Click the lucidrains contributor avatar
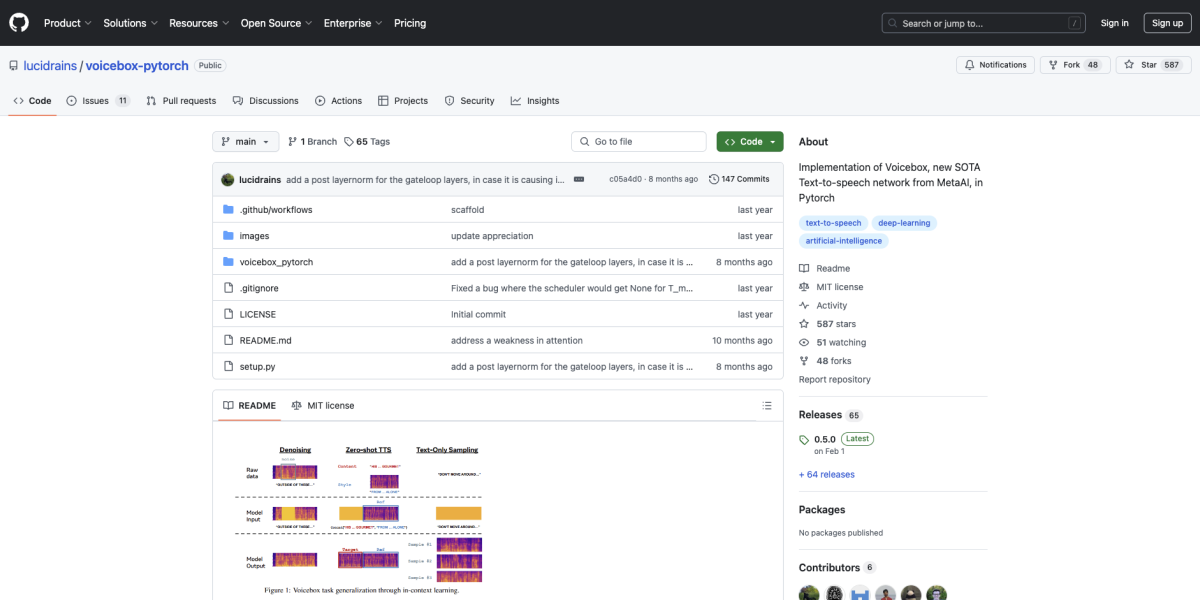The image size is (1200, 600). (807, 592)
